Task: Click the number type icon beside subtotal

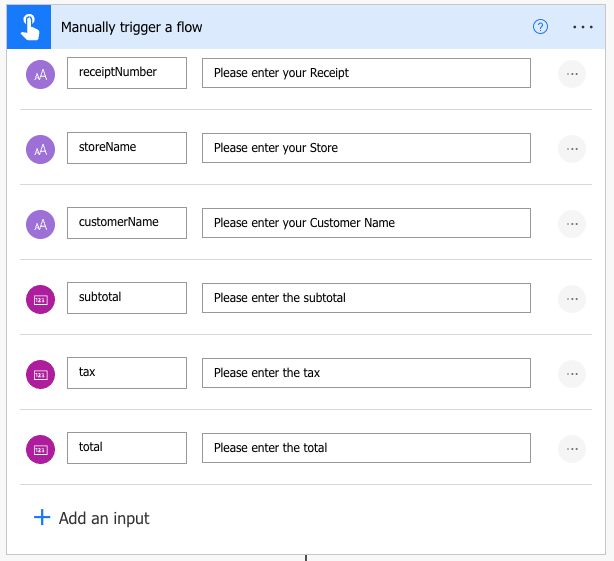Action: pyautogui.click(x=40, y=298)
